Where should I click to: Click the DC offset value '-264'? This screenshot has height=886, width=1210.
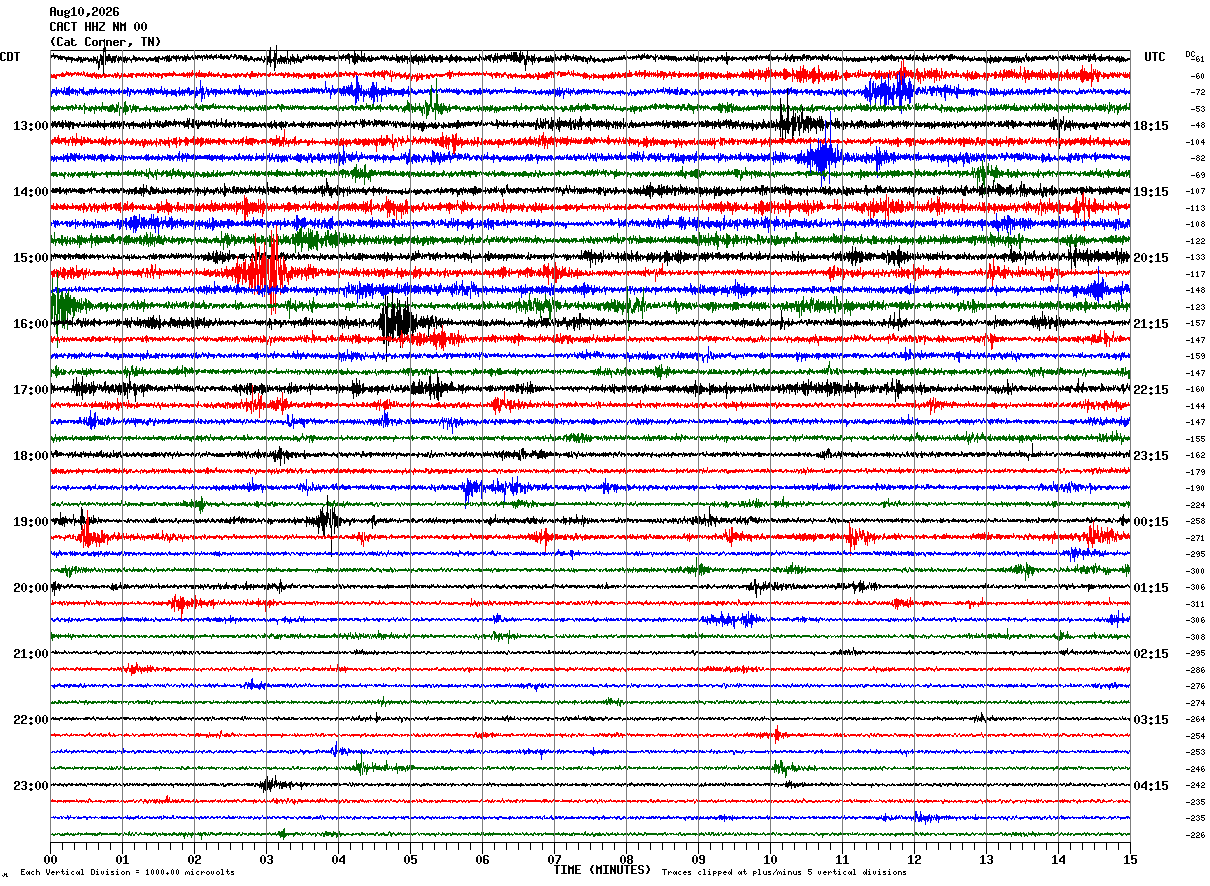point(1195,720)
